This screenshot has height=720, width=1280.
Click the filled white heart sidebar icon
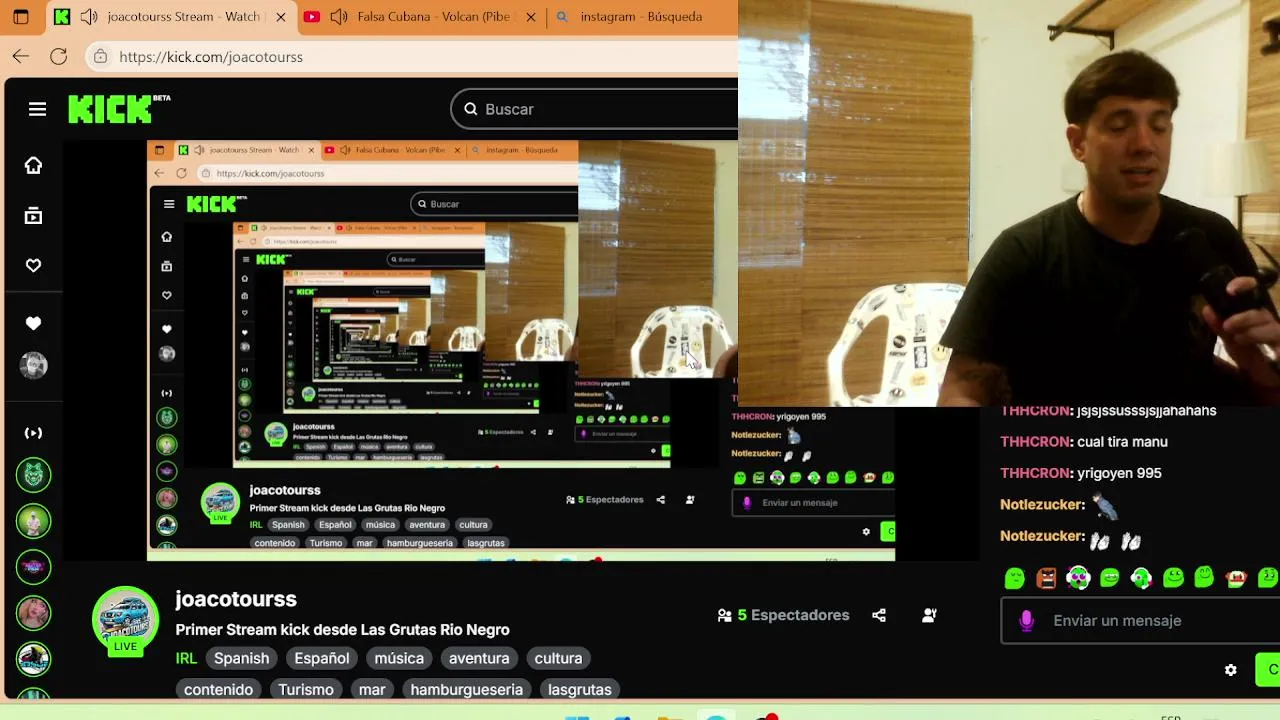pyautogui.click(x=33, y=323)
